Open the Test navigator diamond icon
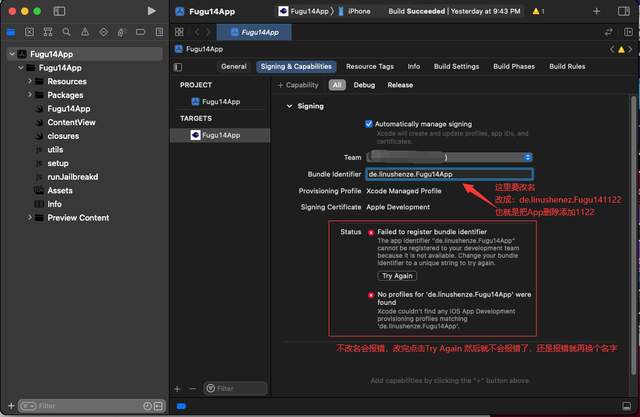The width and height of the screenshot is (640, 417). click(104, 32)
